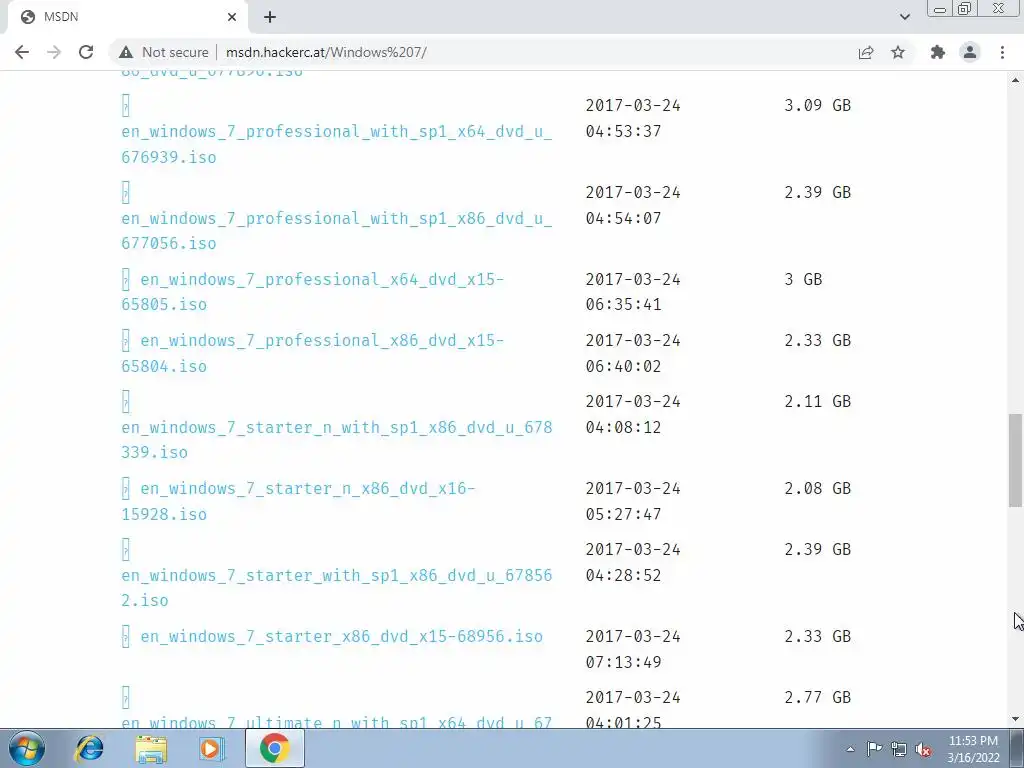Launch Internet Explorer from taskbar
The image size is (1024, 768).
89,748
